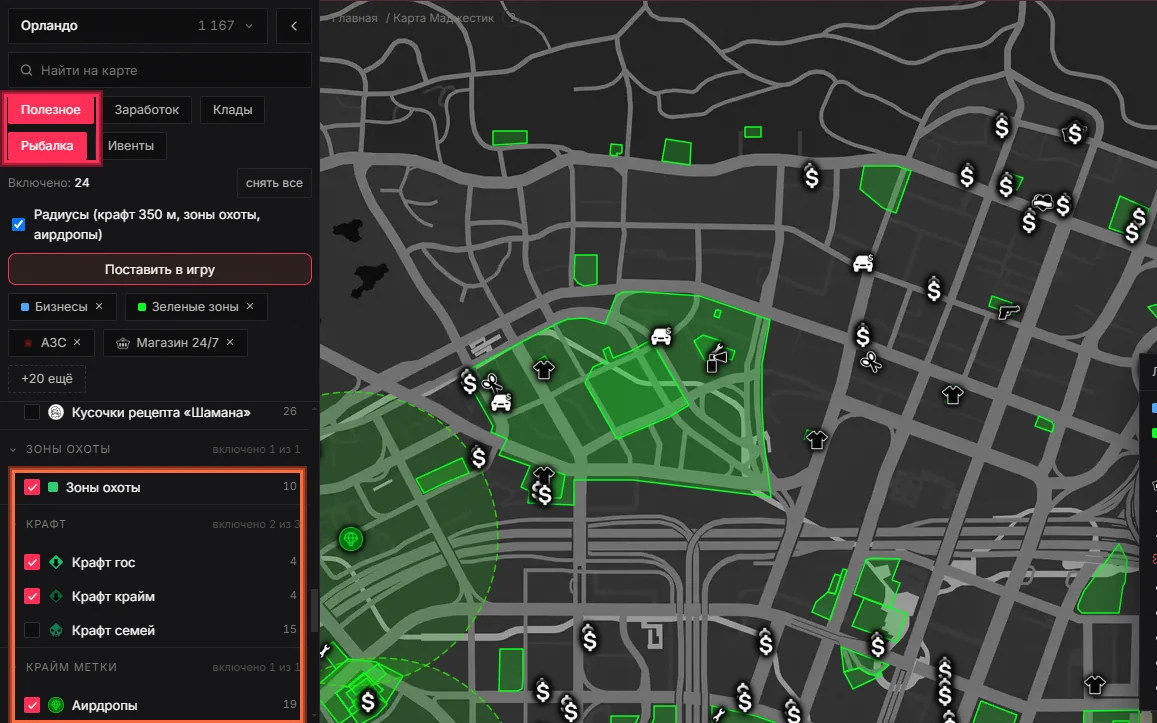Click the mask icon on the map
Image resolution: width=1157 pixels, height=723 pixels.
[x=1042, y=201]
